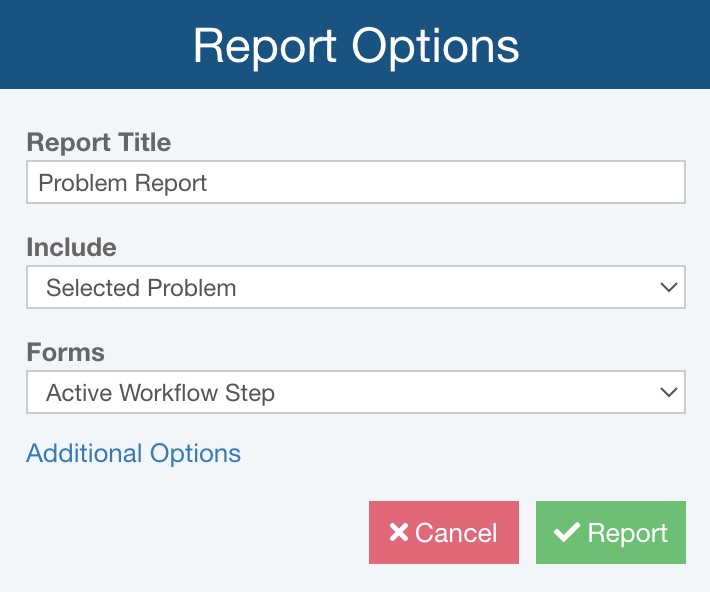This screenshot has width=710, height=592.
Task: Cancel the report dialog
Action: [x=444, y=533]
